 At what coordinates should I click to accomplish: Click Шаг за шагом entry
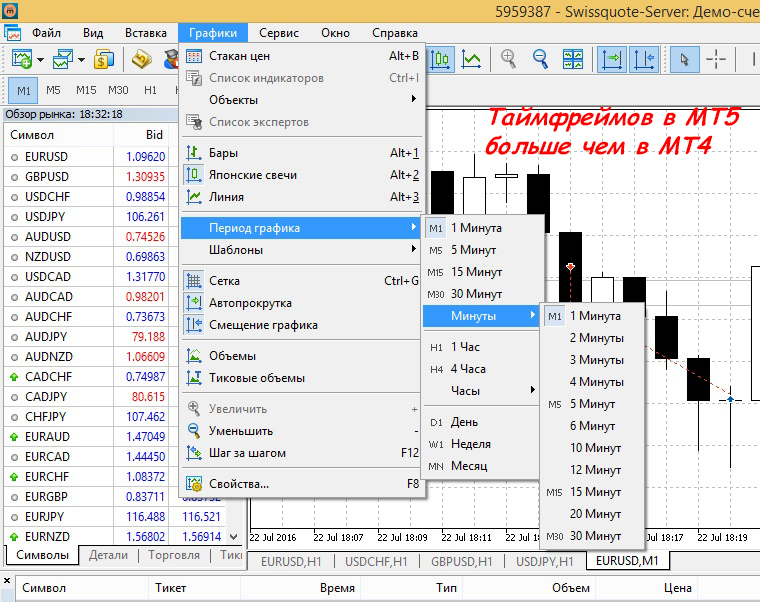301,453
